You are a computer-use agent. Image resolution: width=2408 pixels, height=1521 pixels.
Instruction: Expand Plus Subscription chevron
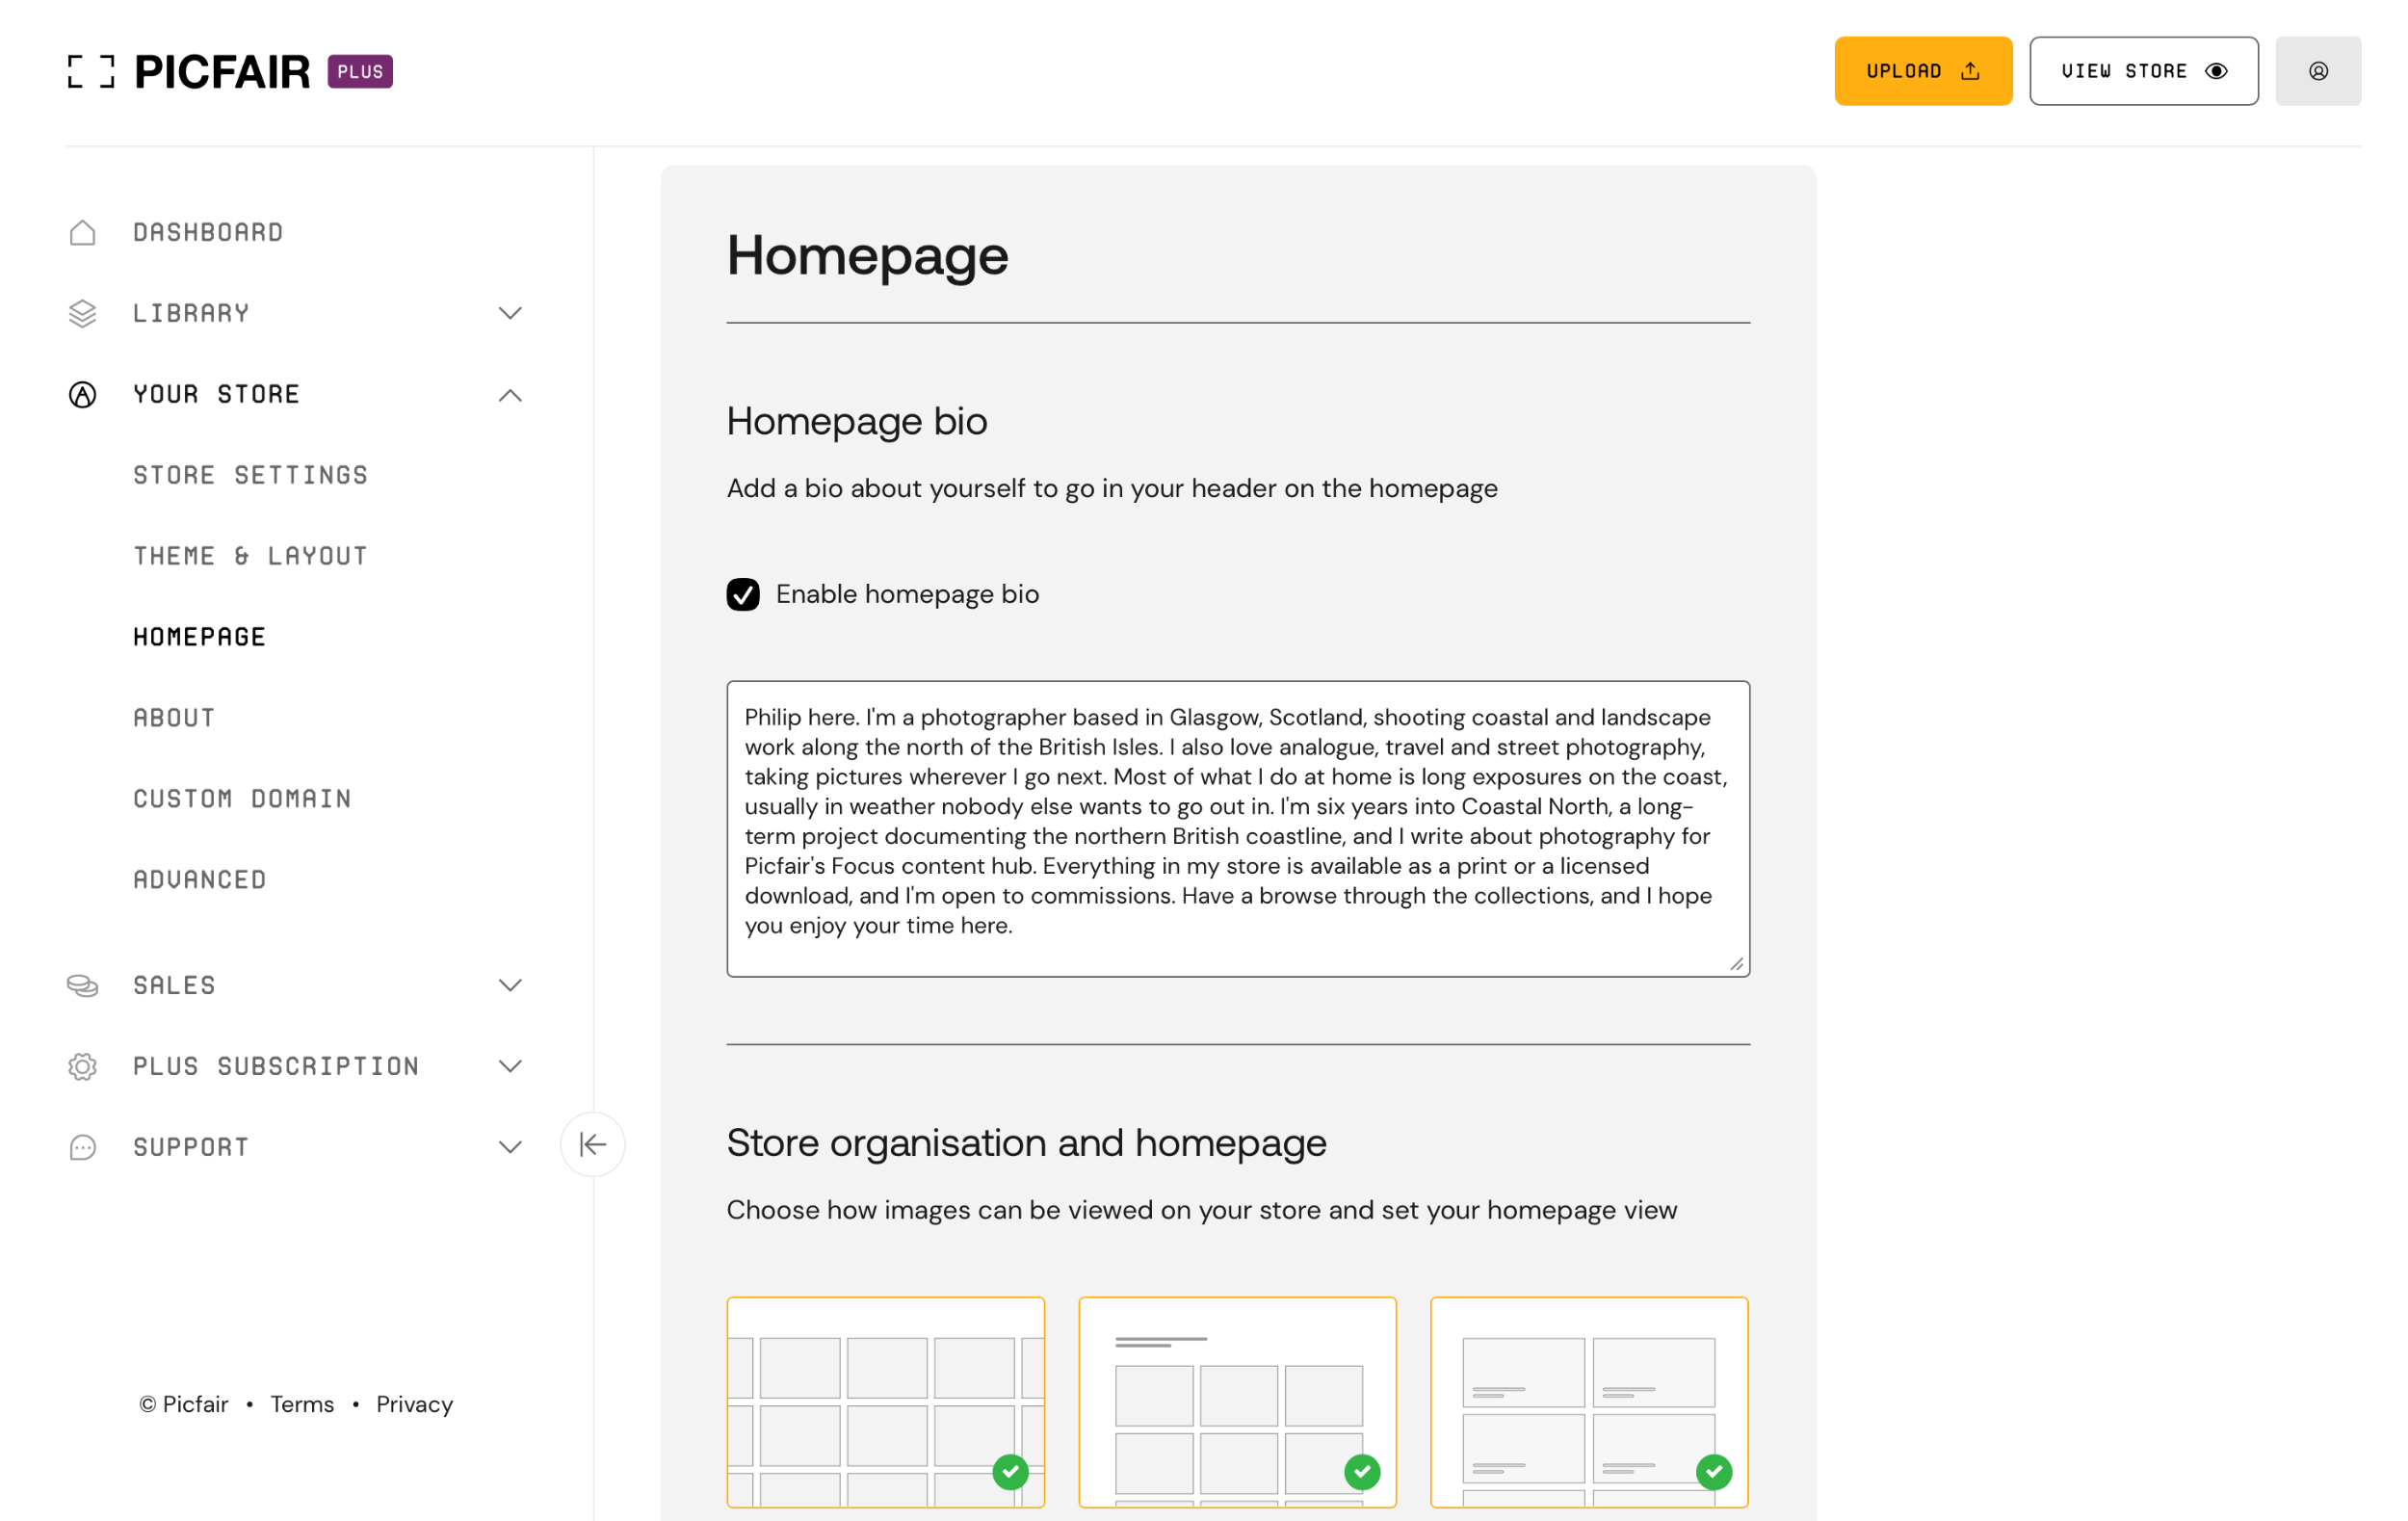(510, 1066)
